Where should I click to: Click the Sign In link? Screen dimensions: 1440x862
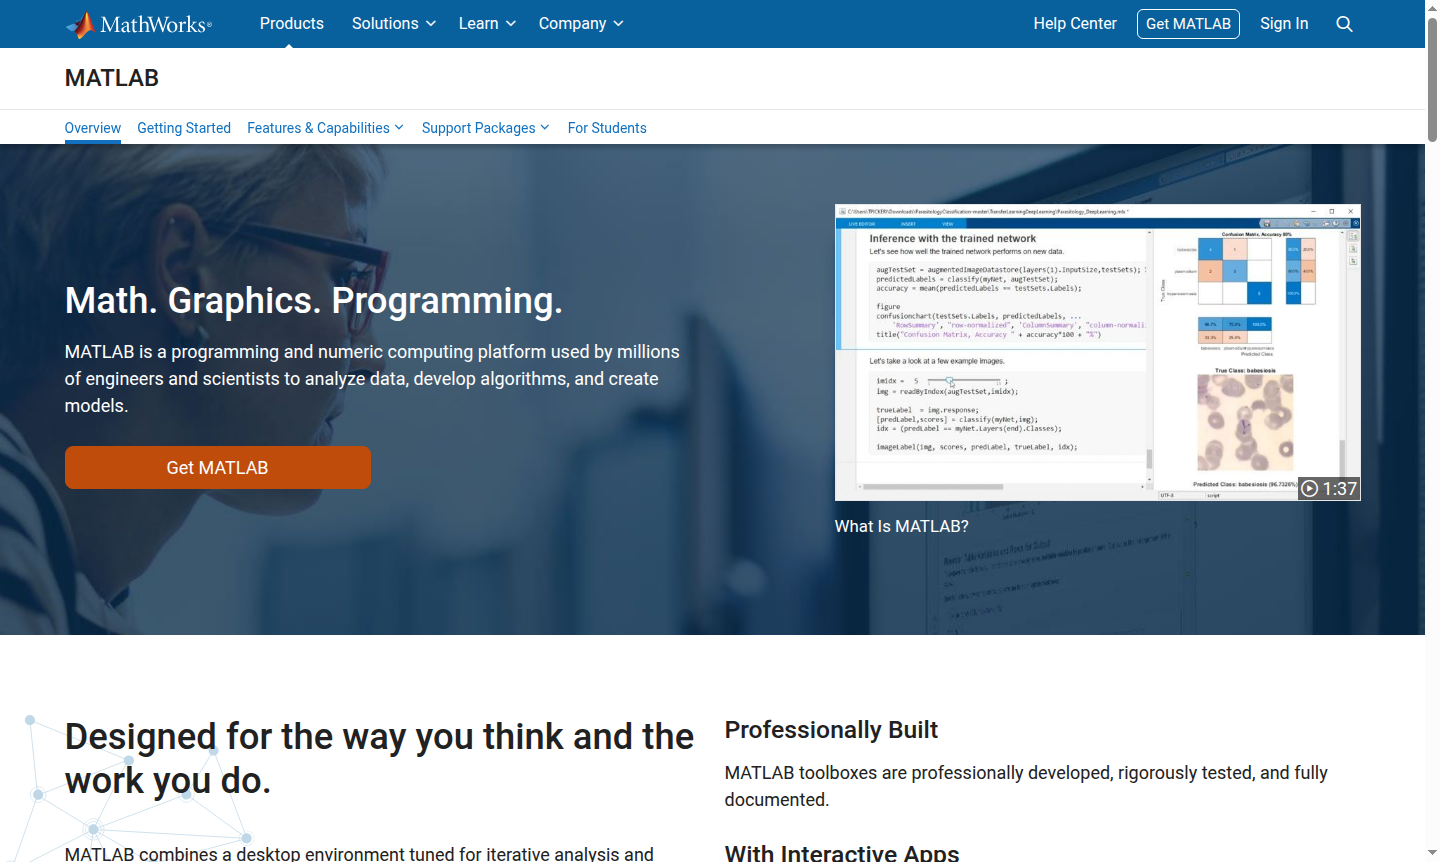[1284, 23]
